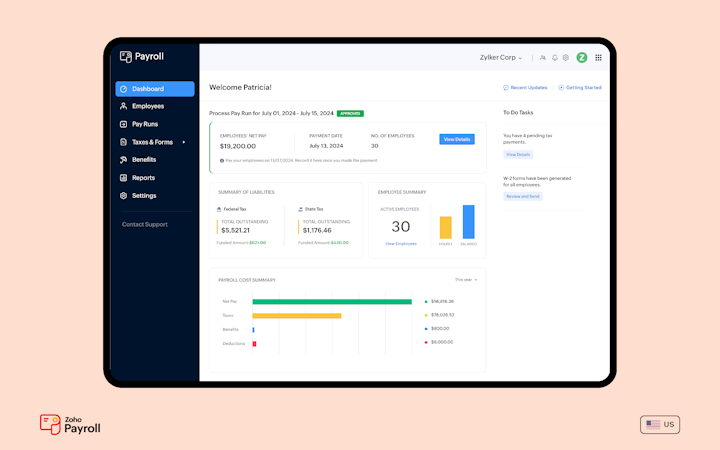Click the blue Salaried bar in employee chart
The width and height of the screenshot is (720, 450).
coord(468,222)
